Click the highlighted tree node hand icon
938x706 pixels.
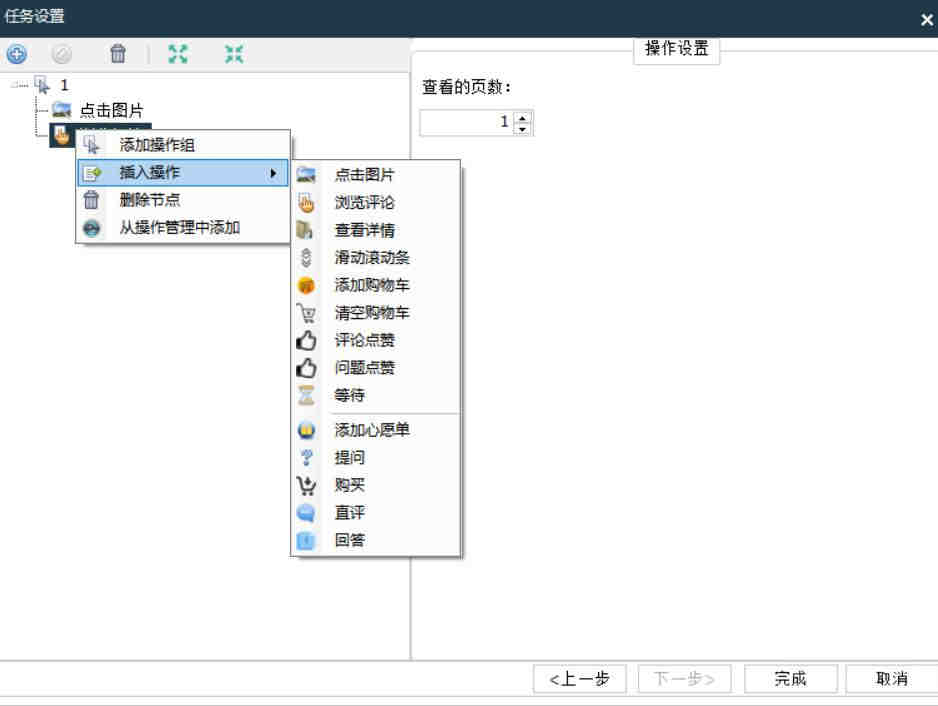(61, 135)
